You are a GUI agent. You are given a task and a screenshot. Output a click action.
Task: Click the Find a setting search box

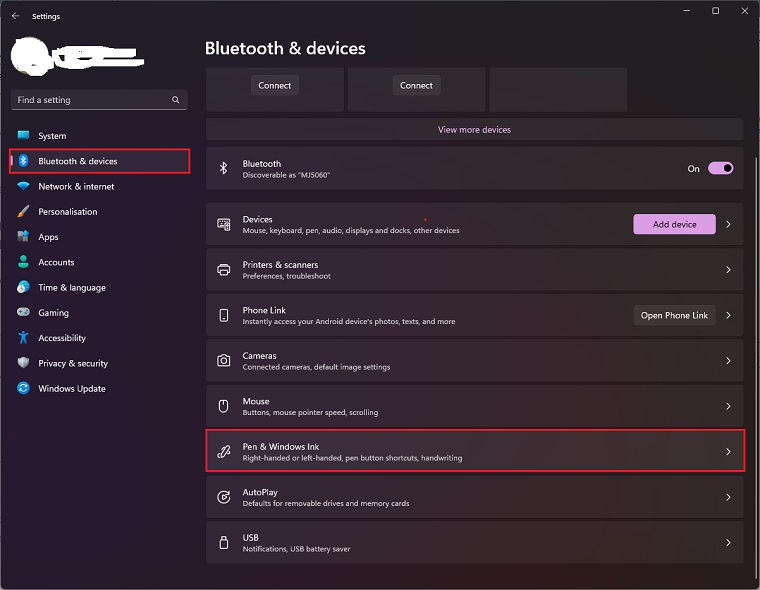92,100
